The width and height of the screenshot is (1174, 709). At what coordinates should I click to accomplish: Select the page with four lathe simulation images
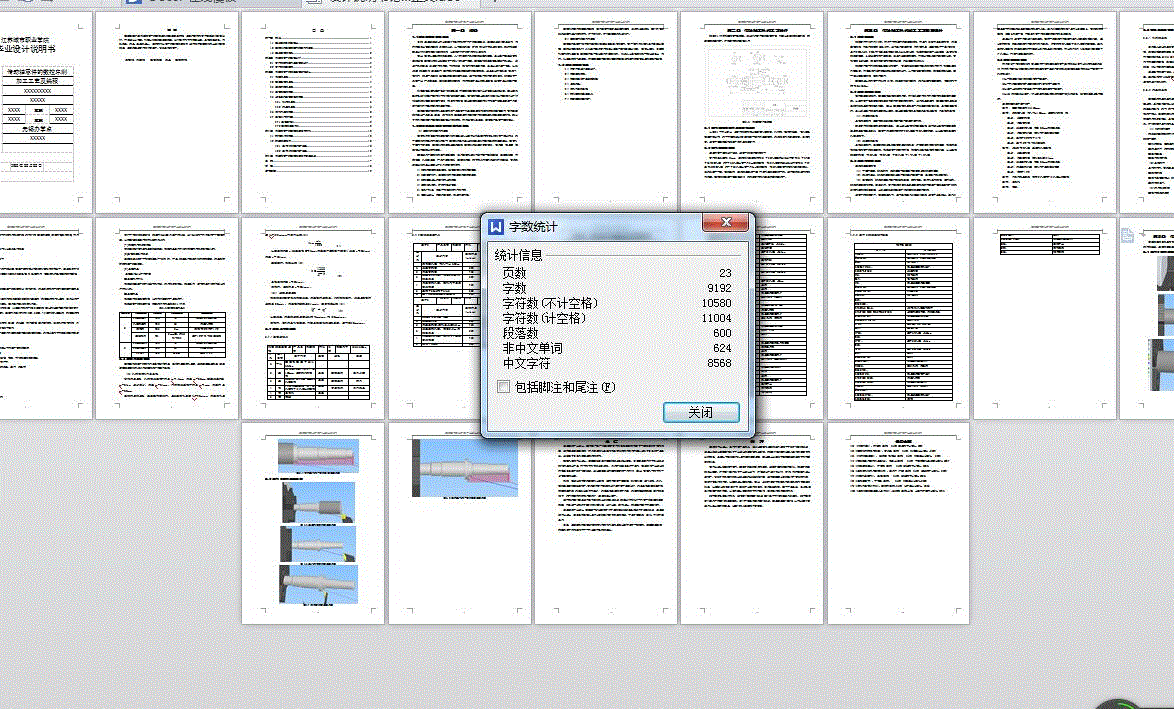coord(313,523)
